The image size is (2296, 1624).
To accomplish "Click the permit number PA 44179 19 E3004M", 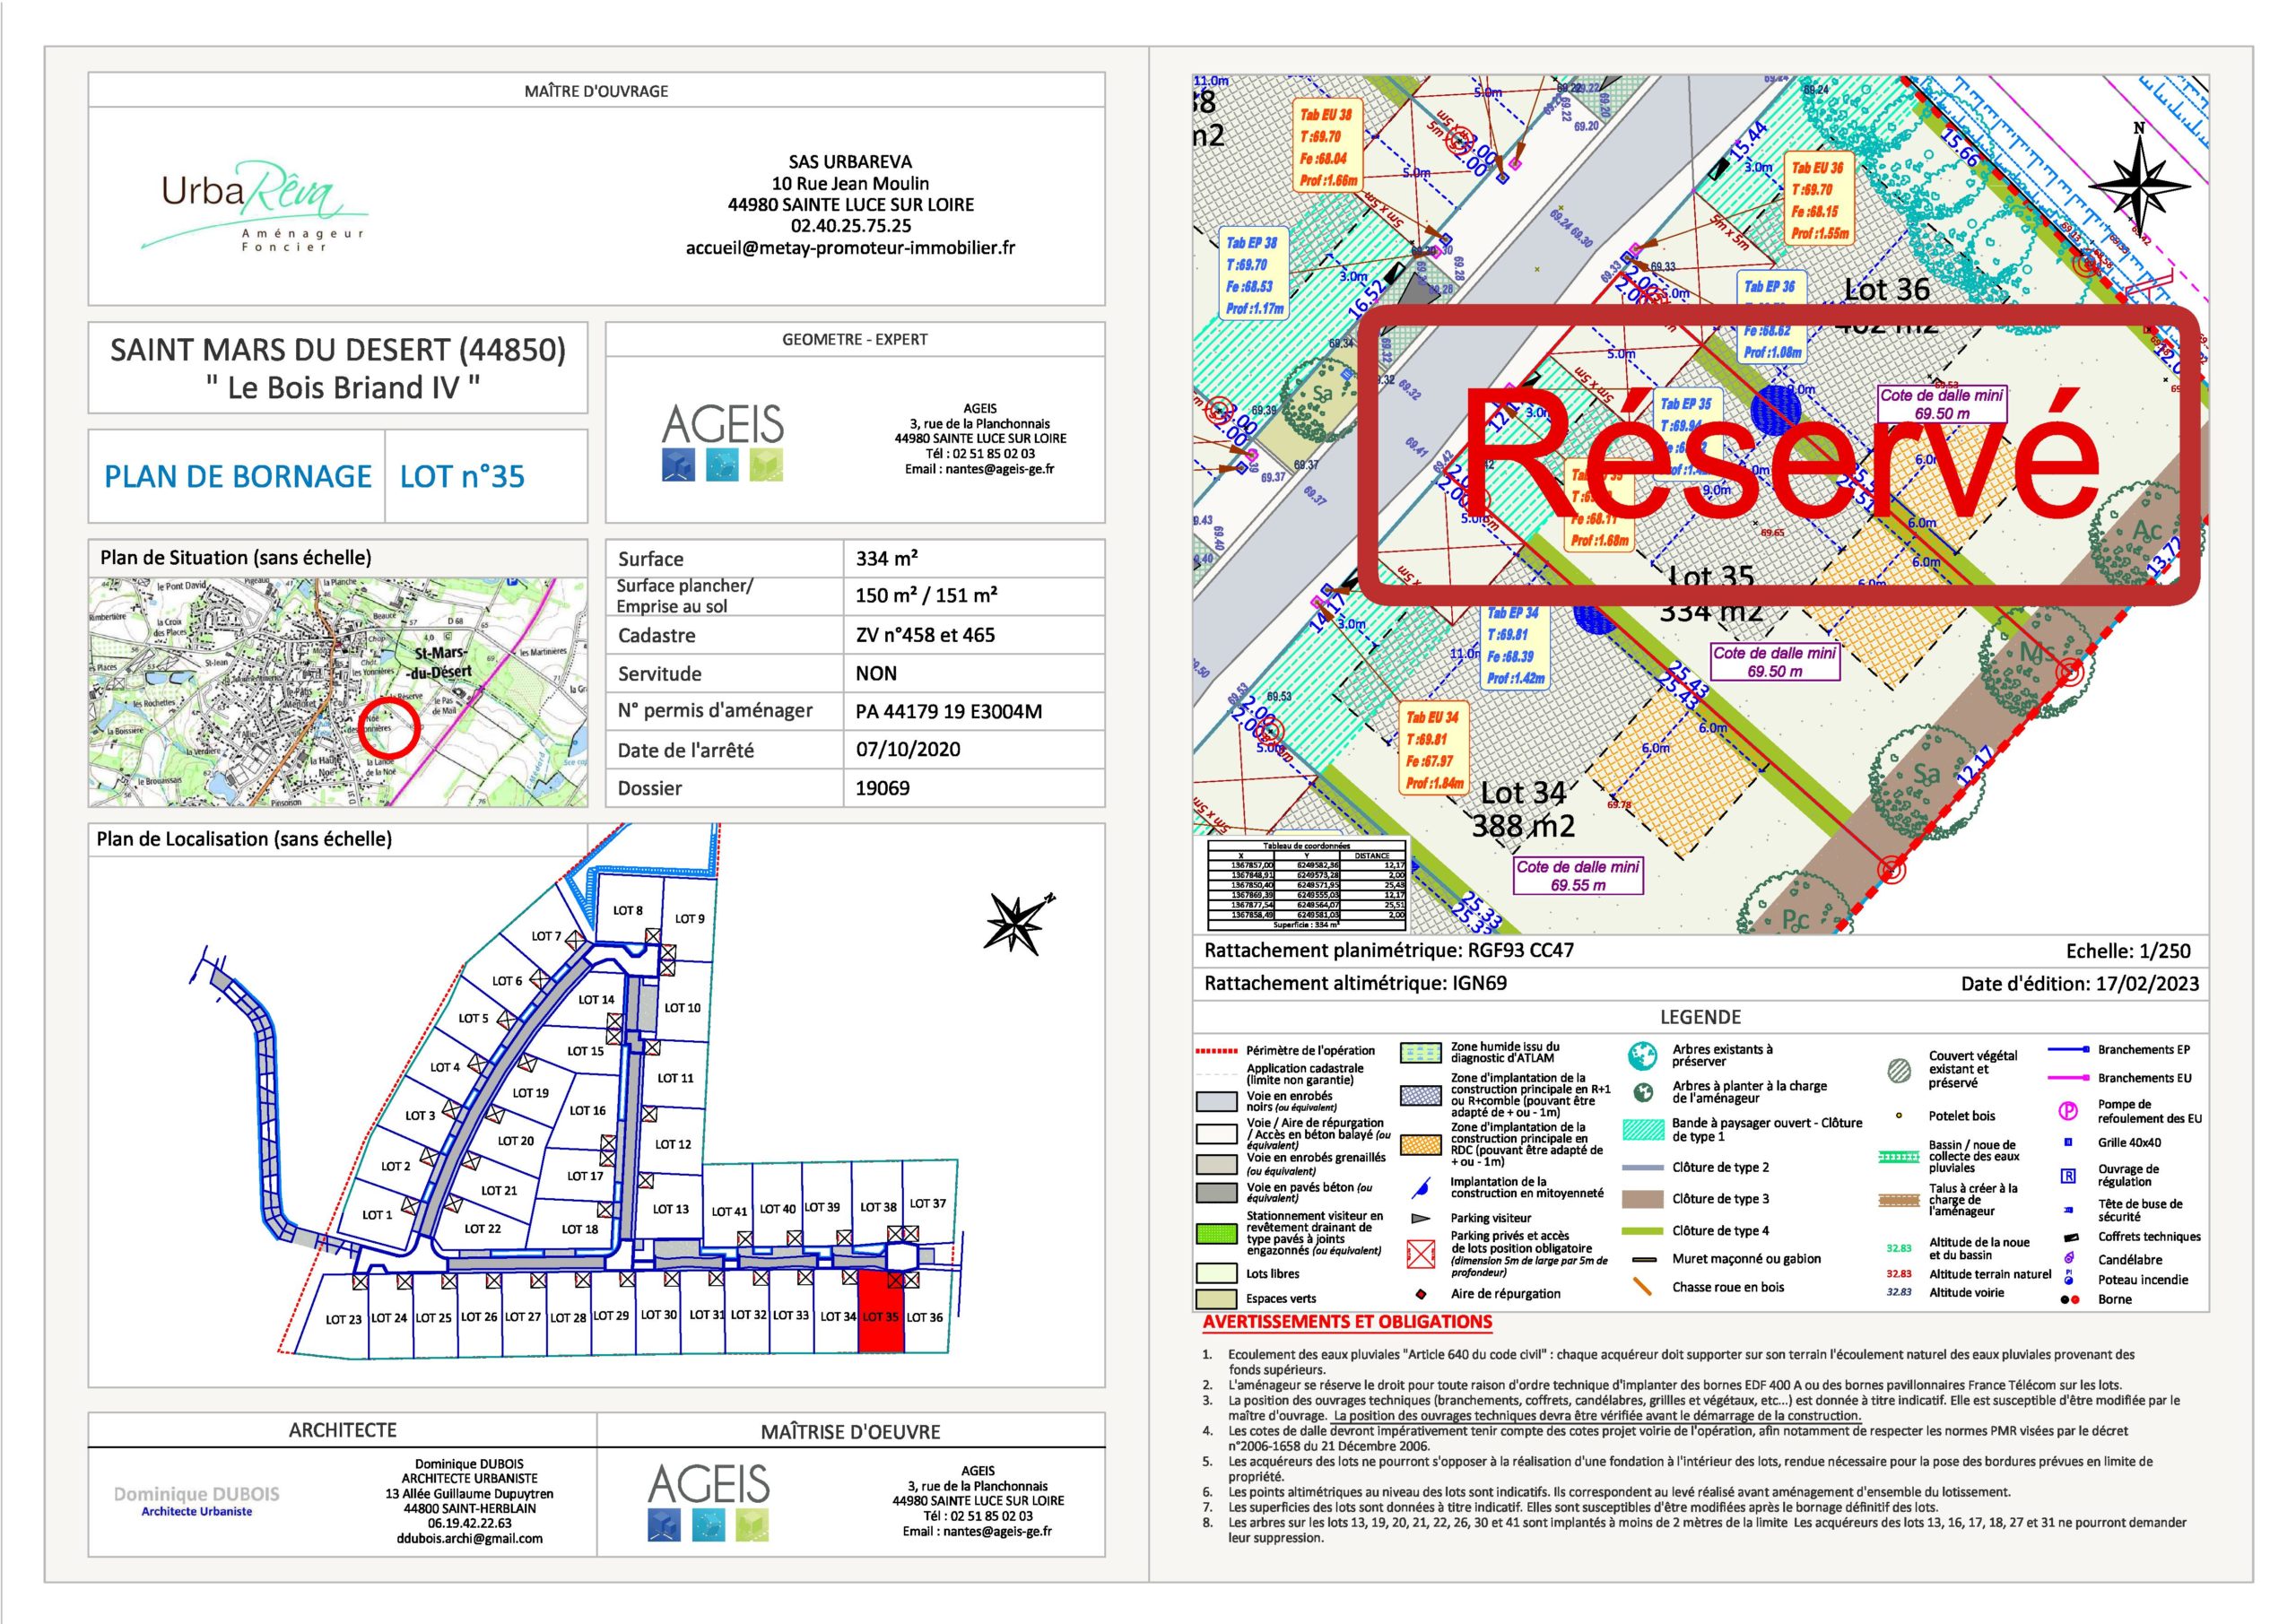I will pos(949,712).
